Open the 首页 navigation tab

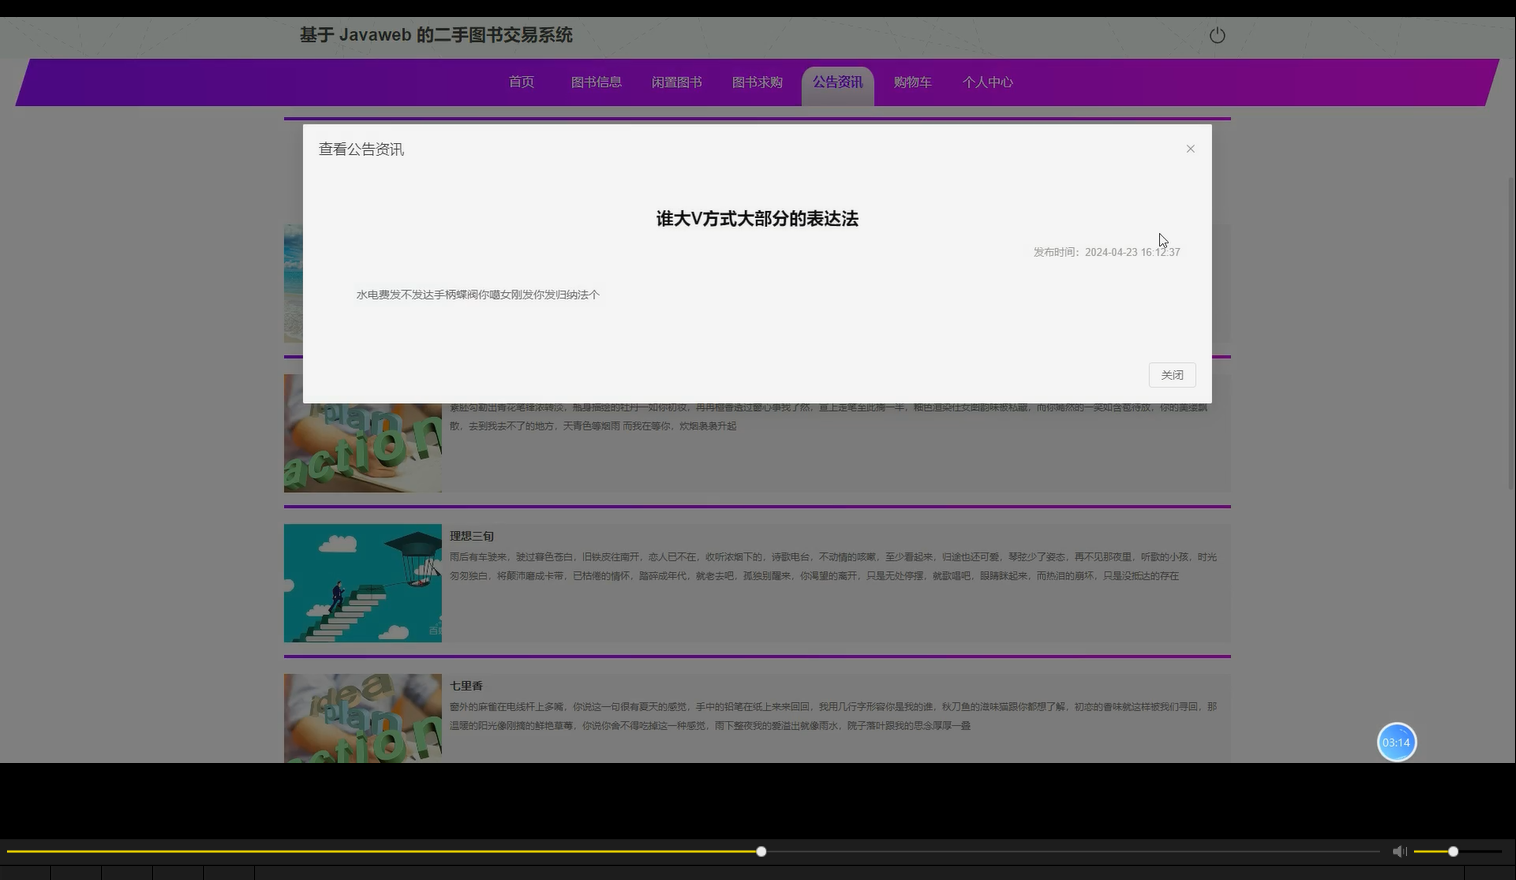pos(521,82)
